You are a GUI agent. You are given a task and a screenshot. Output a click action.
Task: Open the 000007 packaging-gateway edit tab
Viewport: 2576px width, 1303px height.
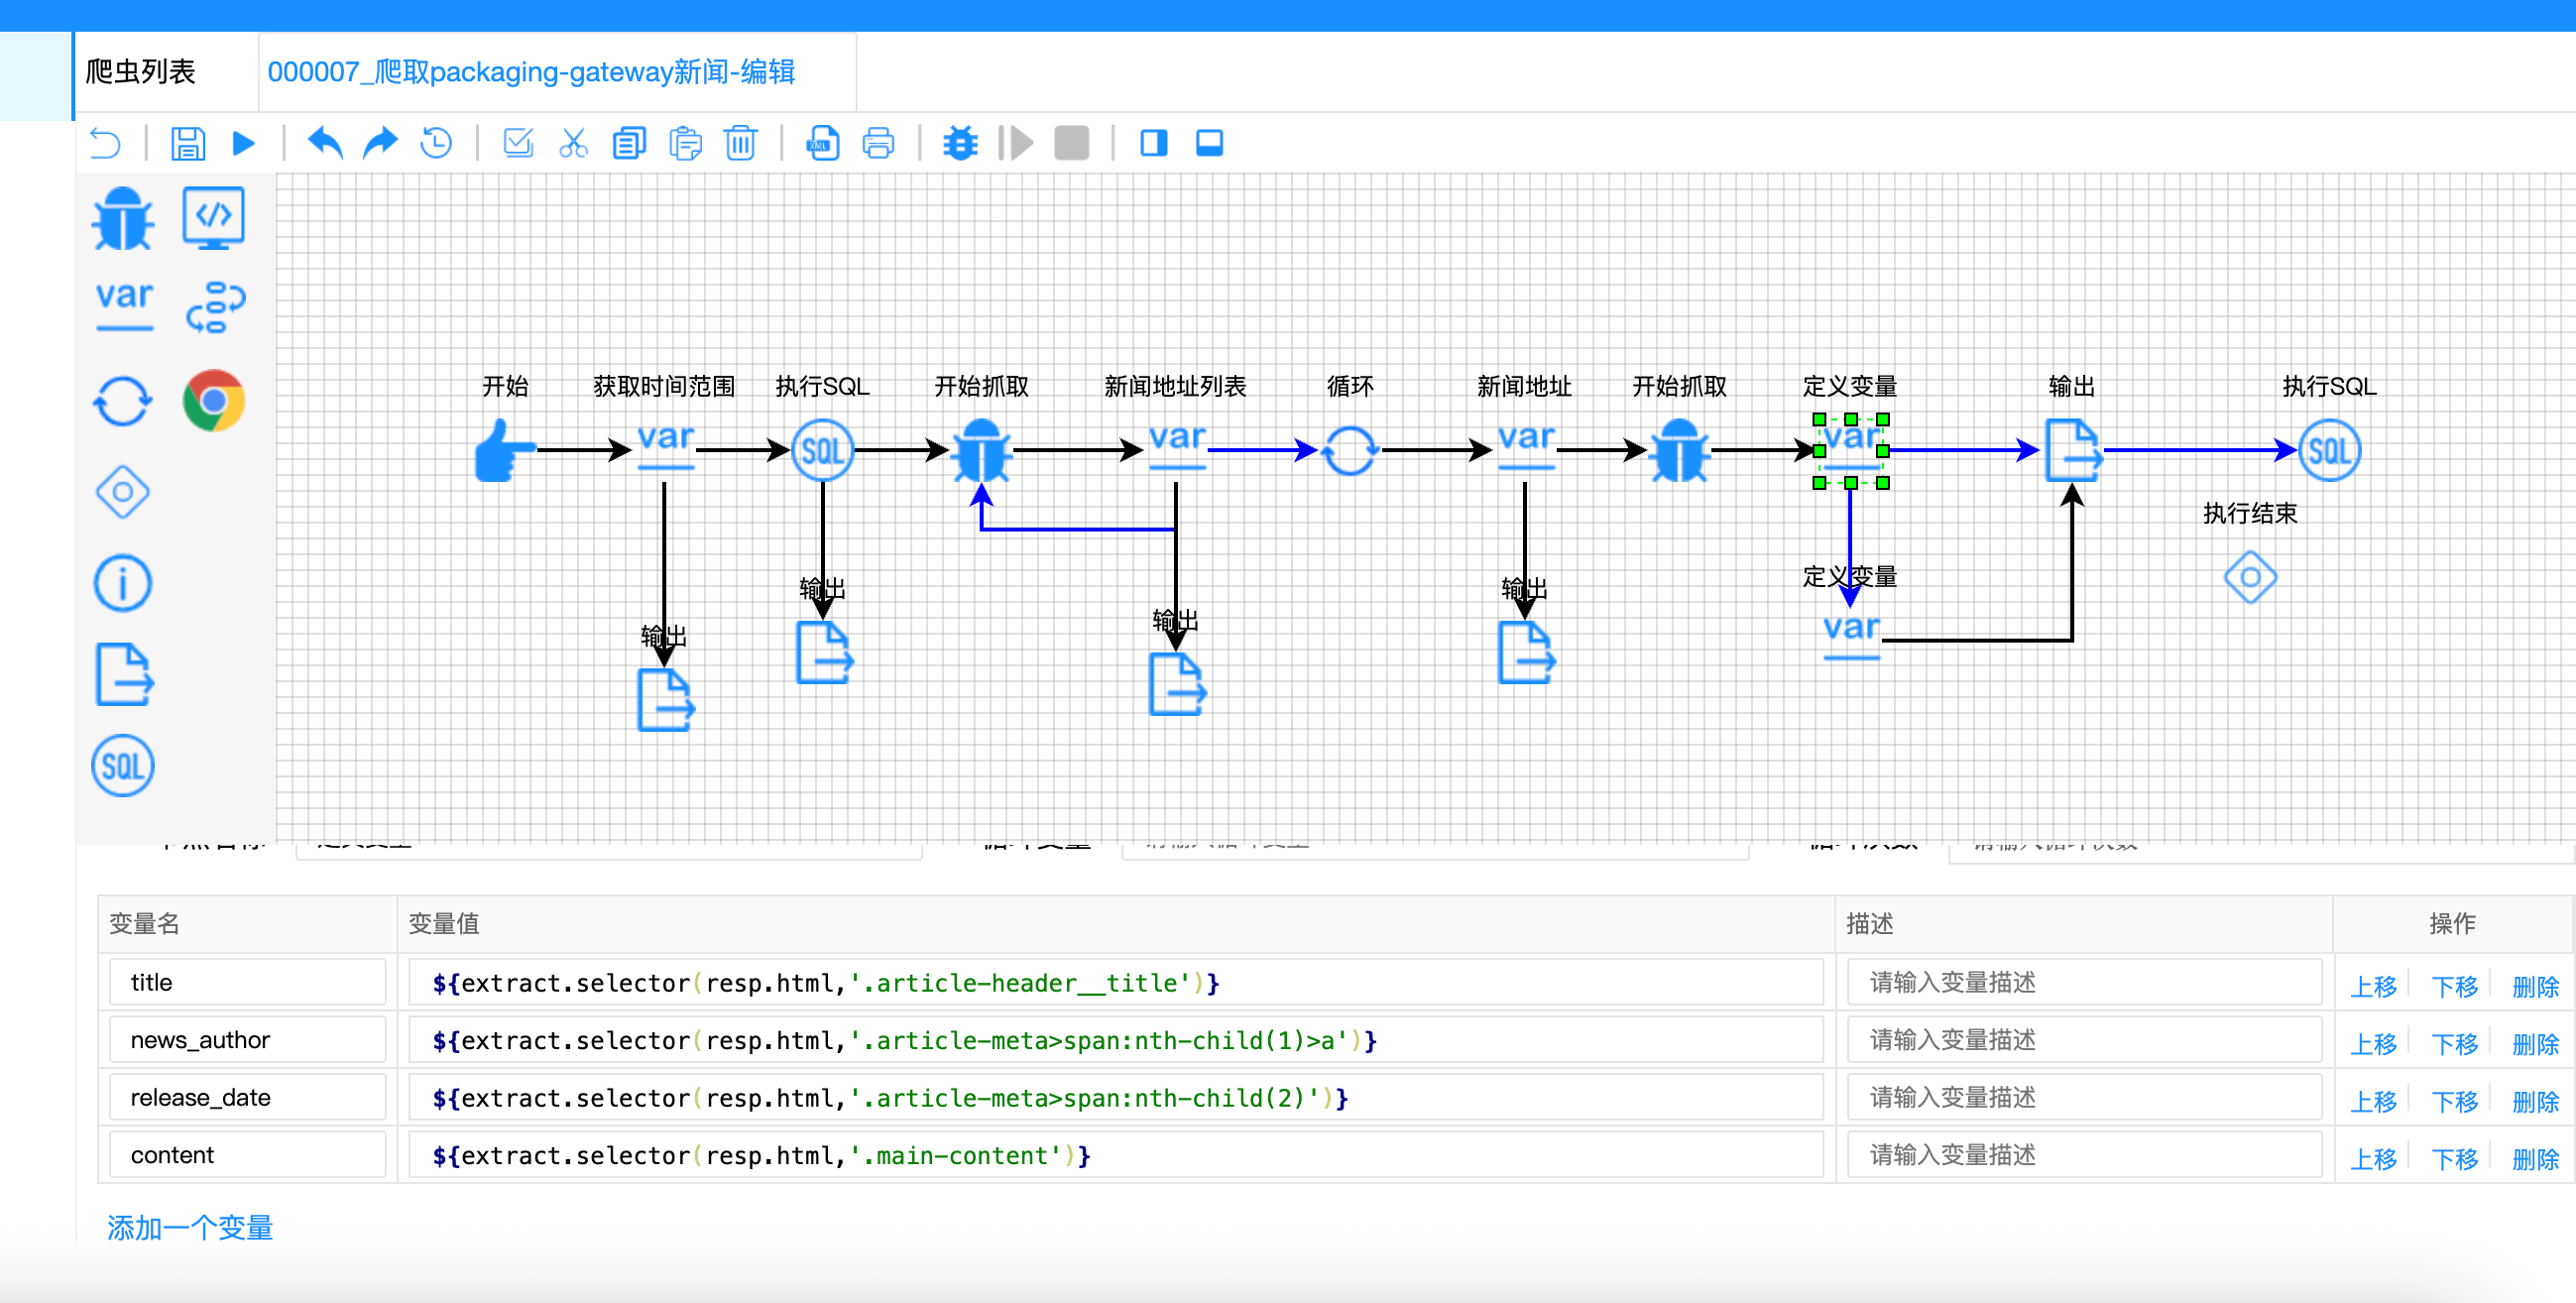click(x=531, y=72)
